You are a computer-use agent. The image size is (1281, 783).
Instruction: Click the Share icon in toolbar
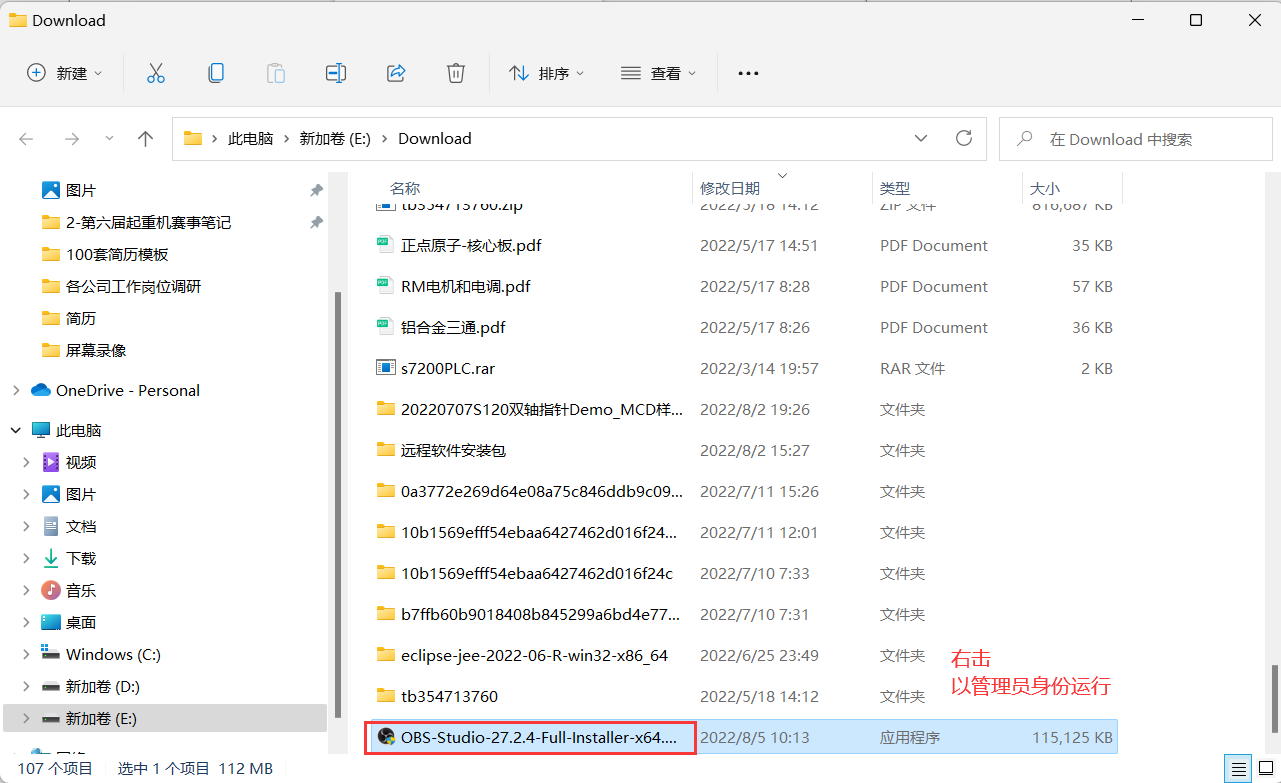pyautogui.click(x=396, y=73)
